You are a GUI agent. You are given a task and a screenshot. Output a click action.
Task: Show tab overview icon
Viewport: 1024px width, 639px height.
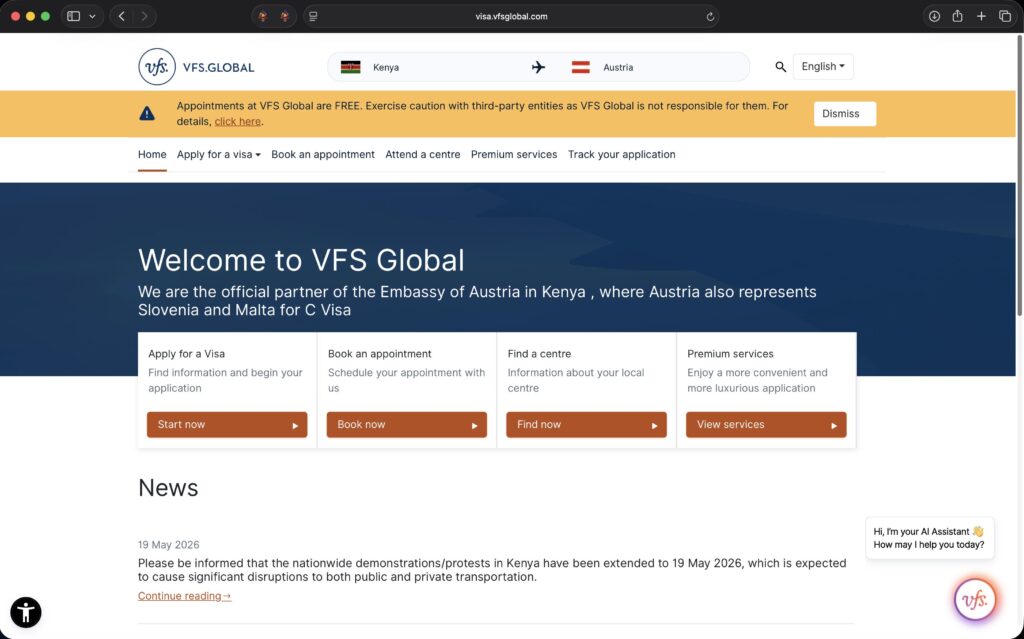click(x=1005, y=16)
